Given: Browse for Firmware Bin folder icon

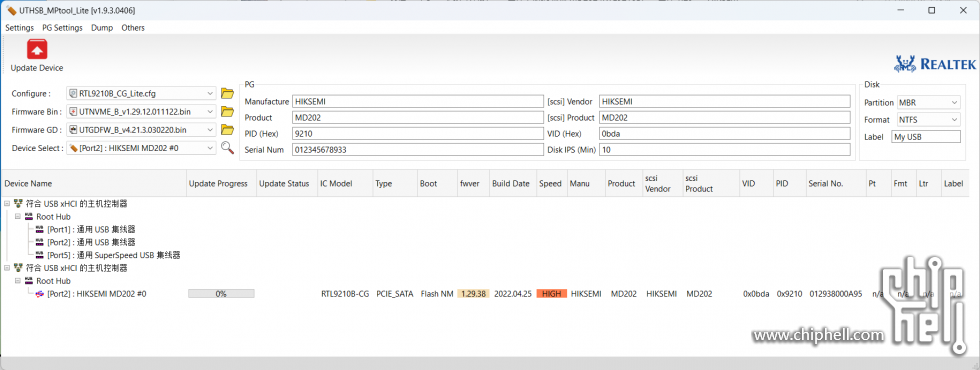Looking at the screenshot, I should [228, 112].
